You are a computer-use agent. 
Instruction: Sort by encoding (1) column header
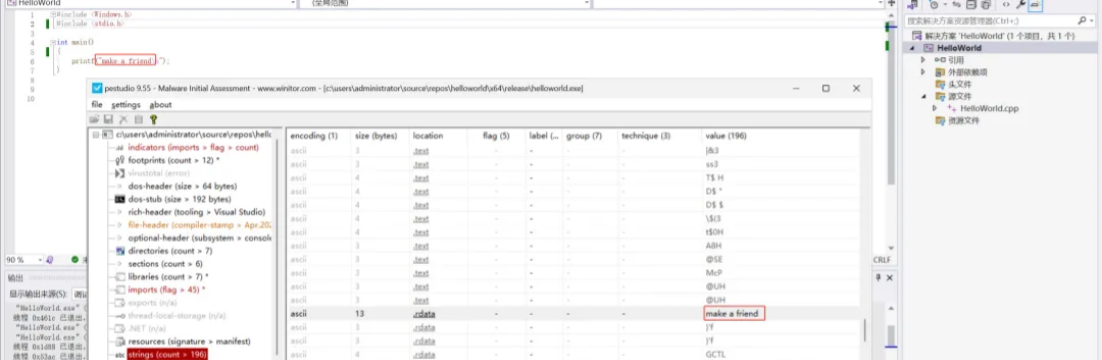point(314,135)
